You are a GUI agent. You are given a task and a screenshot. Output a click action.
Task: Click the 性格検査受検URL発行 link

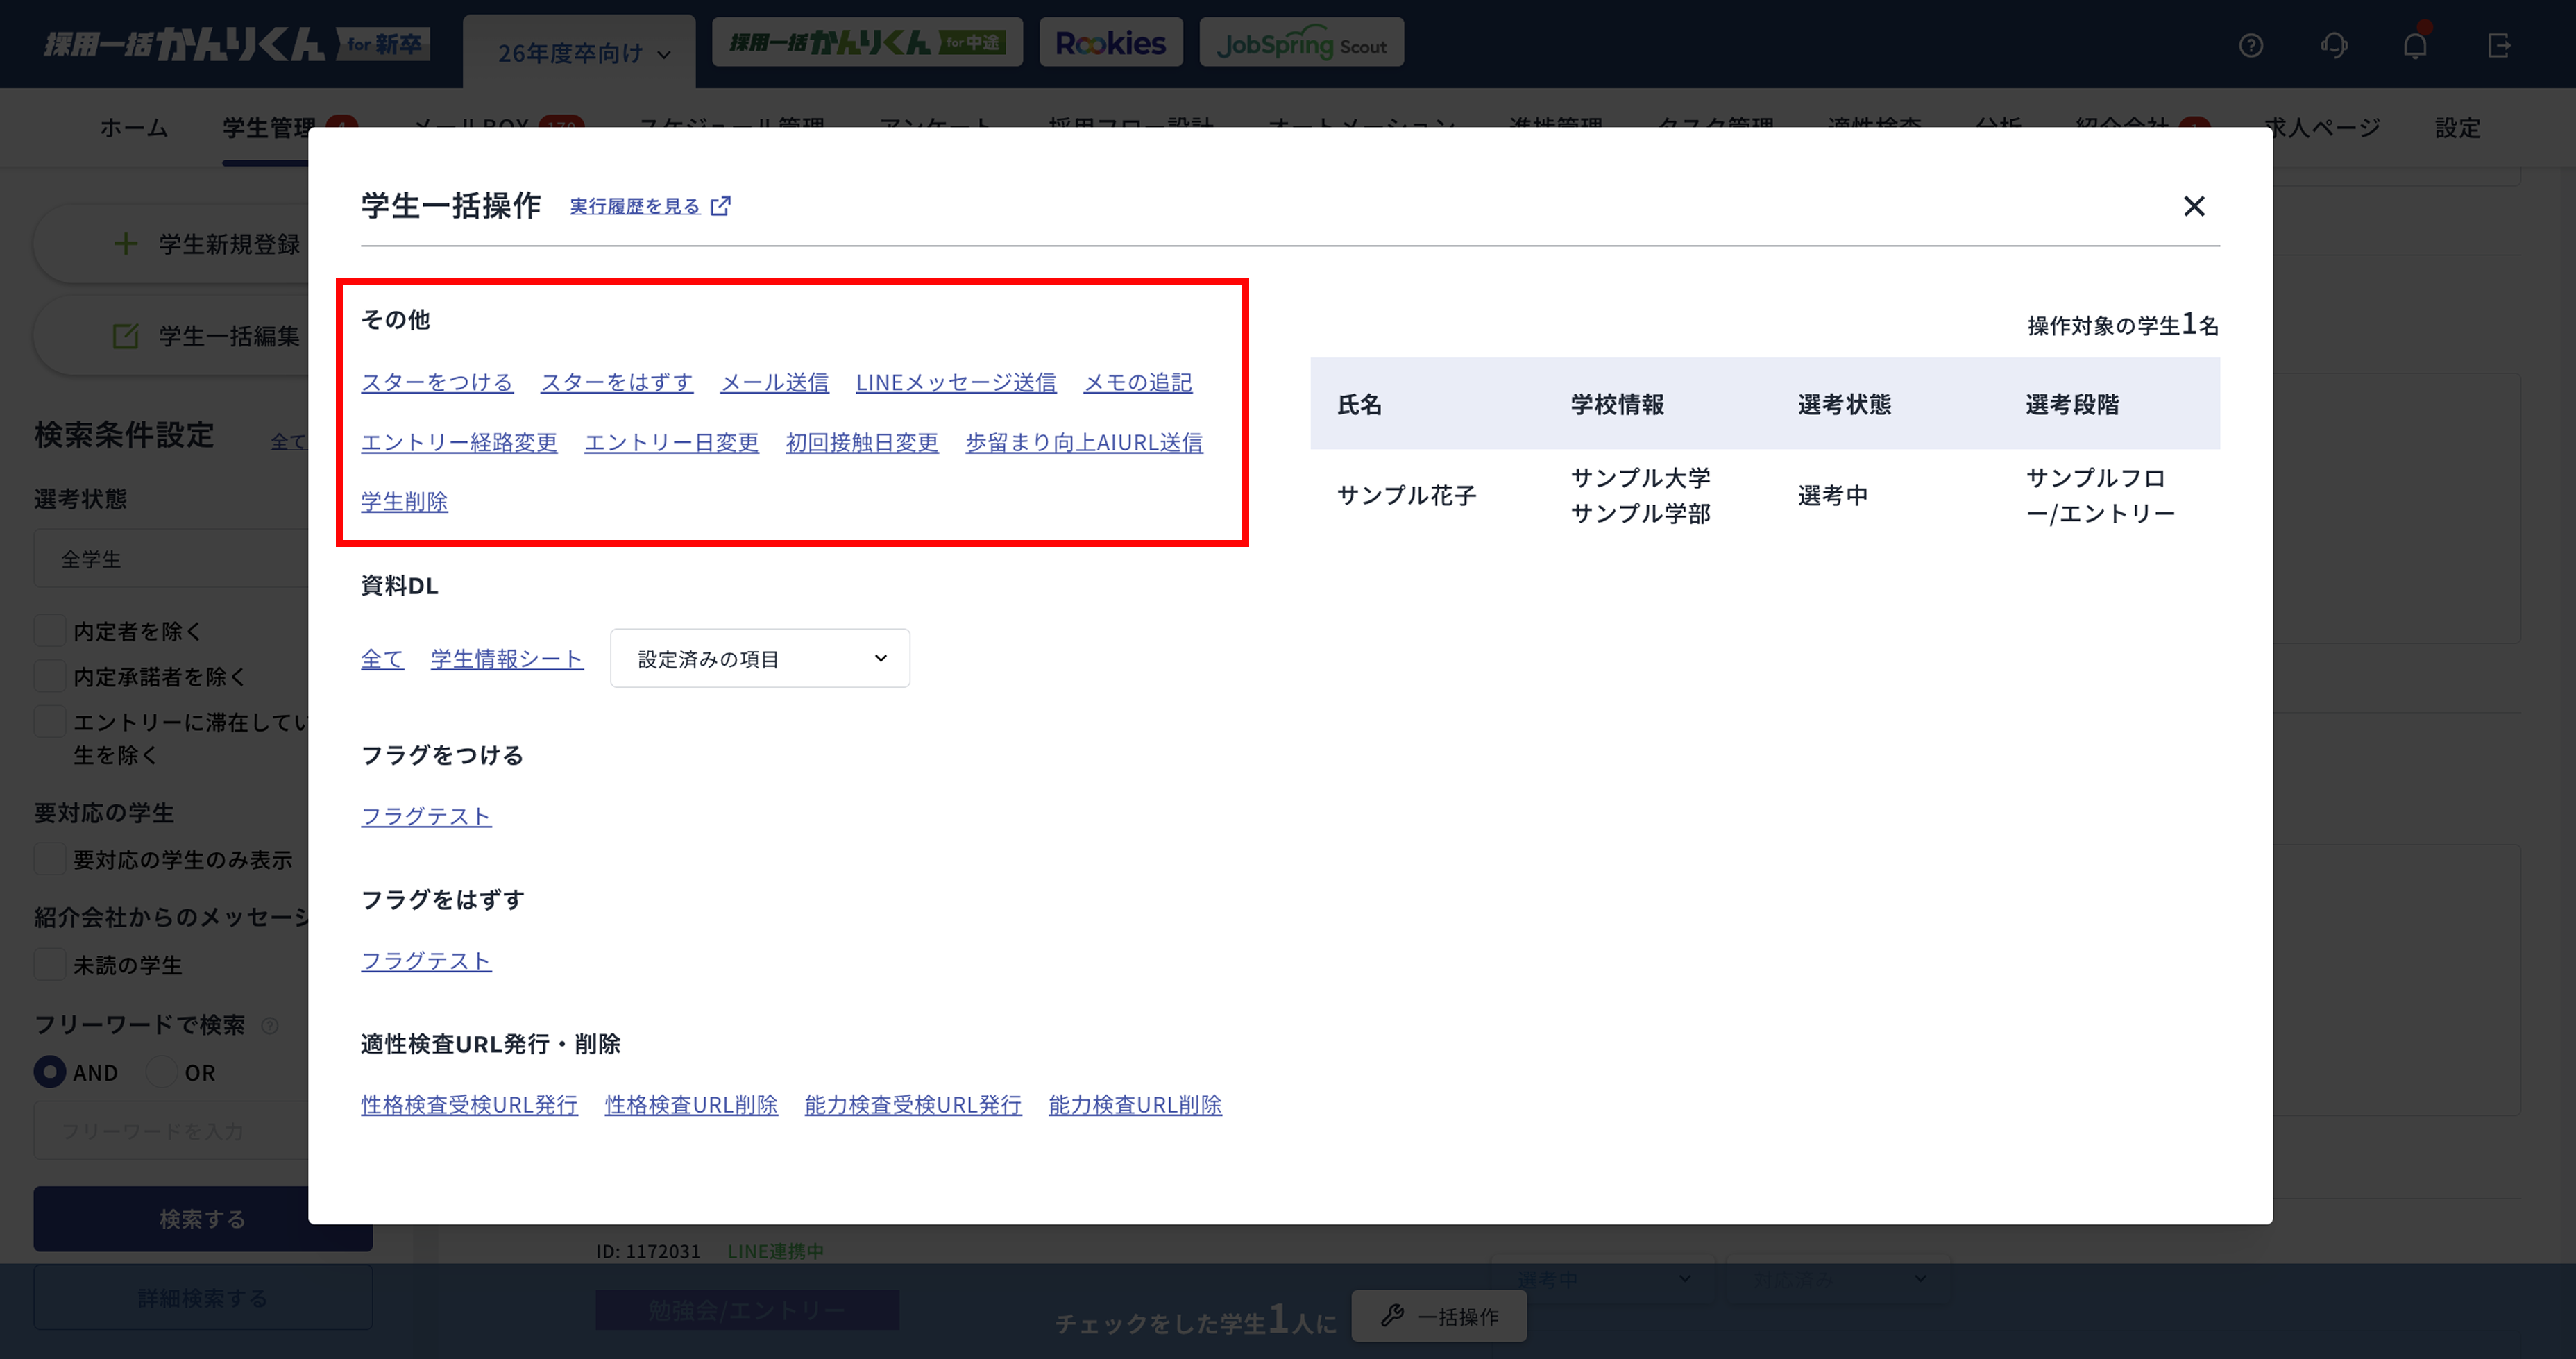469,1105
